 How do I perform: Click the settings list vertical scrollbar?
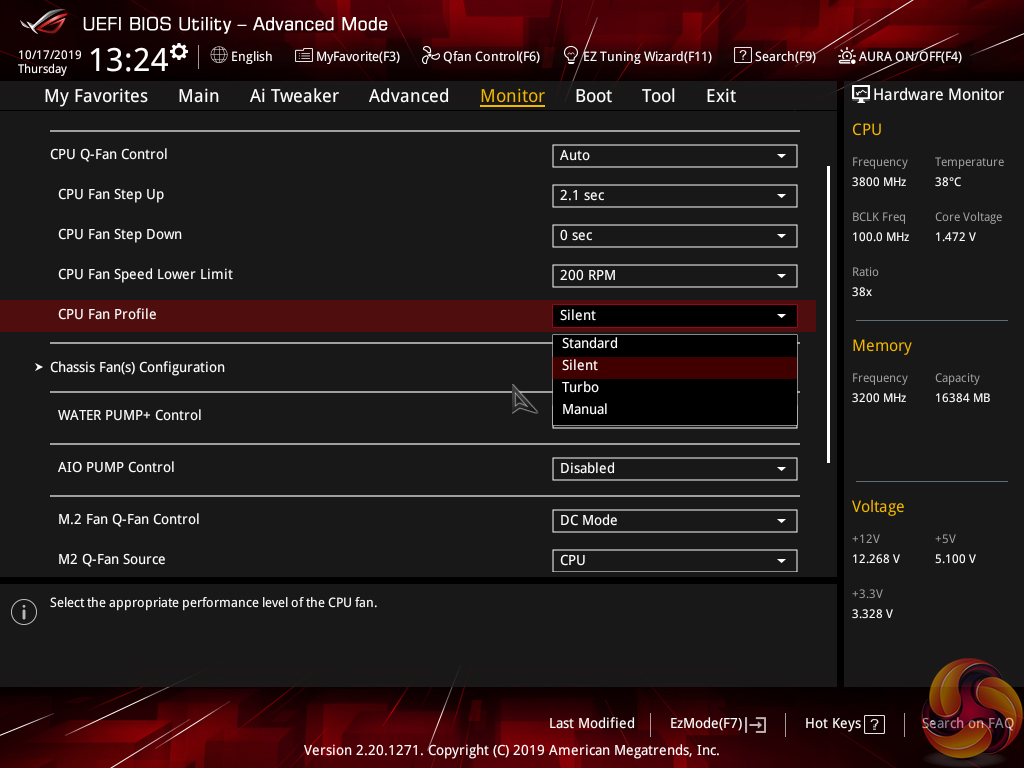[828, 314]
